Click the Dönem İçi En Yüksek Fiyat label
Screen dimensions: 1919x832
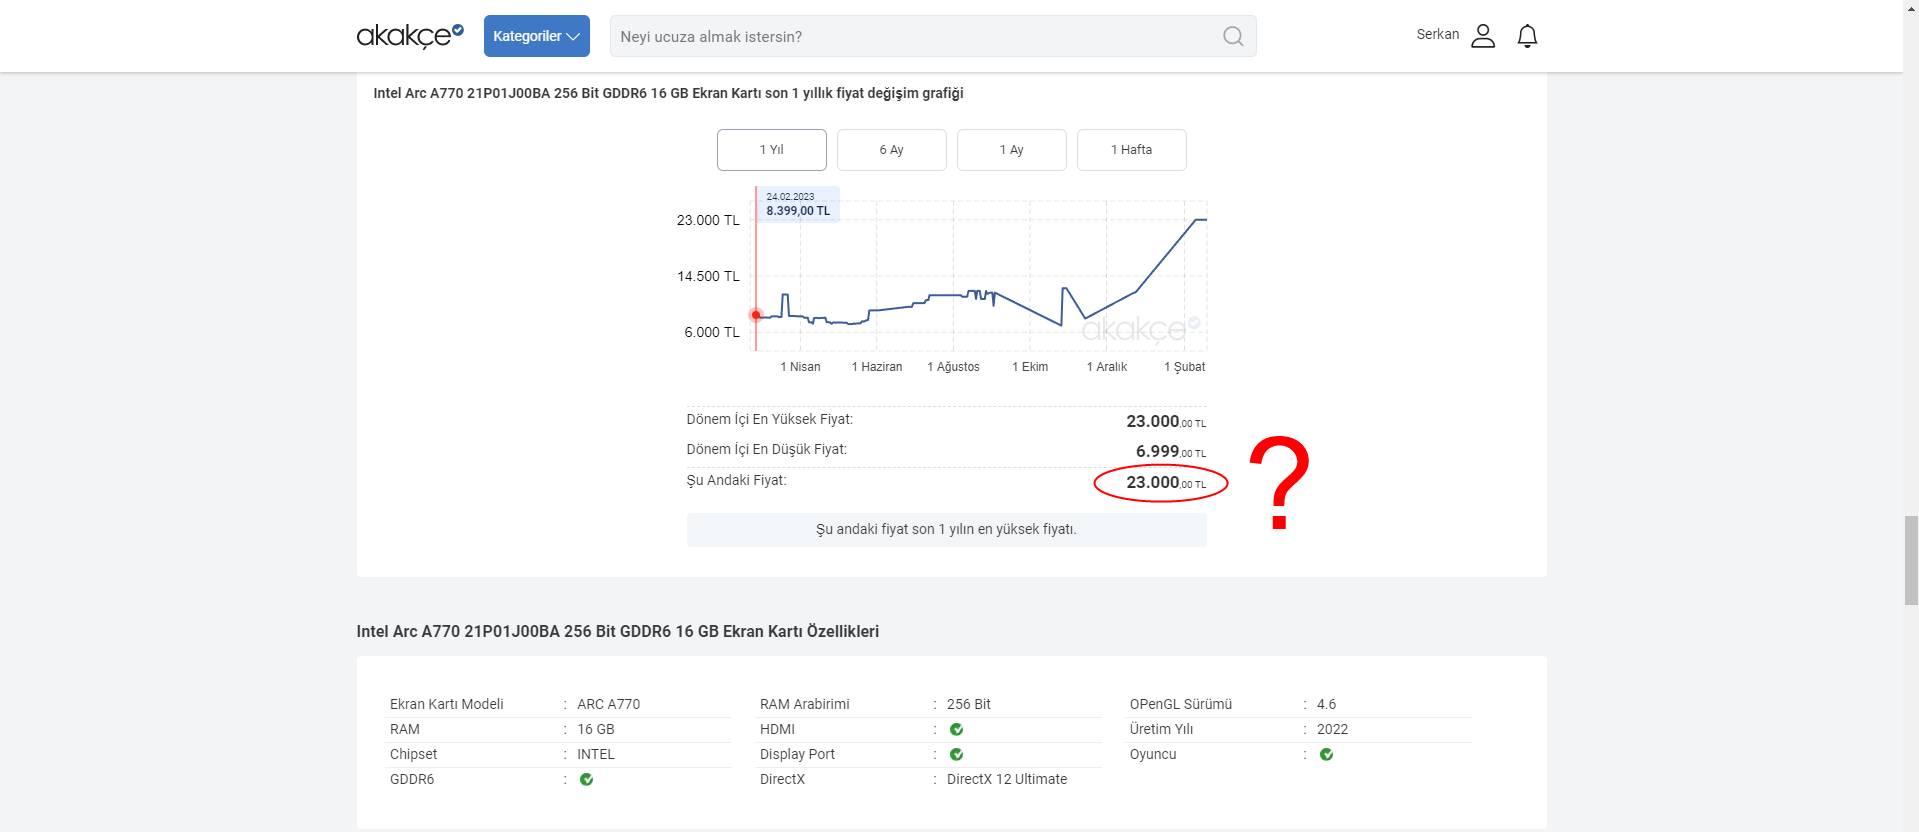tap(770, 419)
